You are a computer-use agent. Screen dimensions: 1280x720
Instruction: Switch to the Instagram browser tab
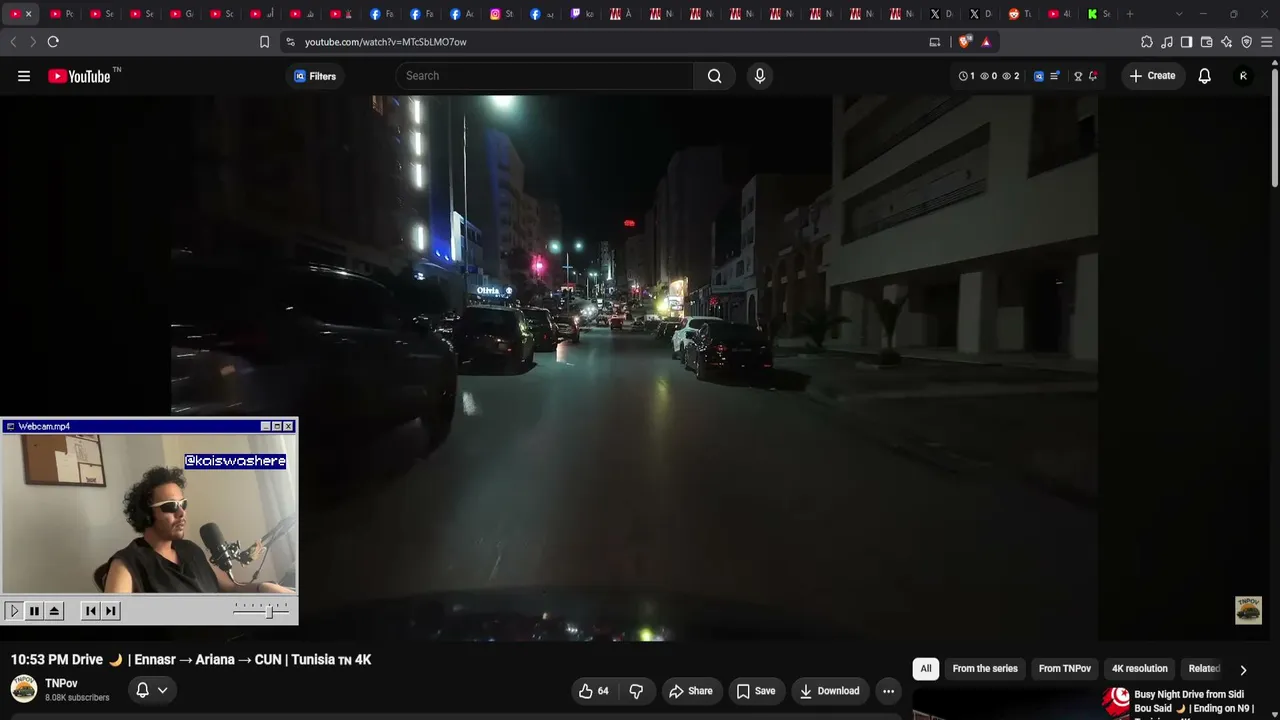click(503, 14)
